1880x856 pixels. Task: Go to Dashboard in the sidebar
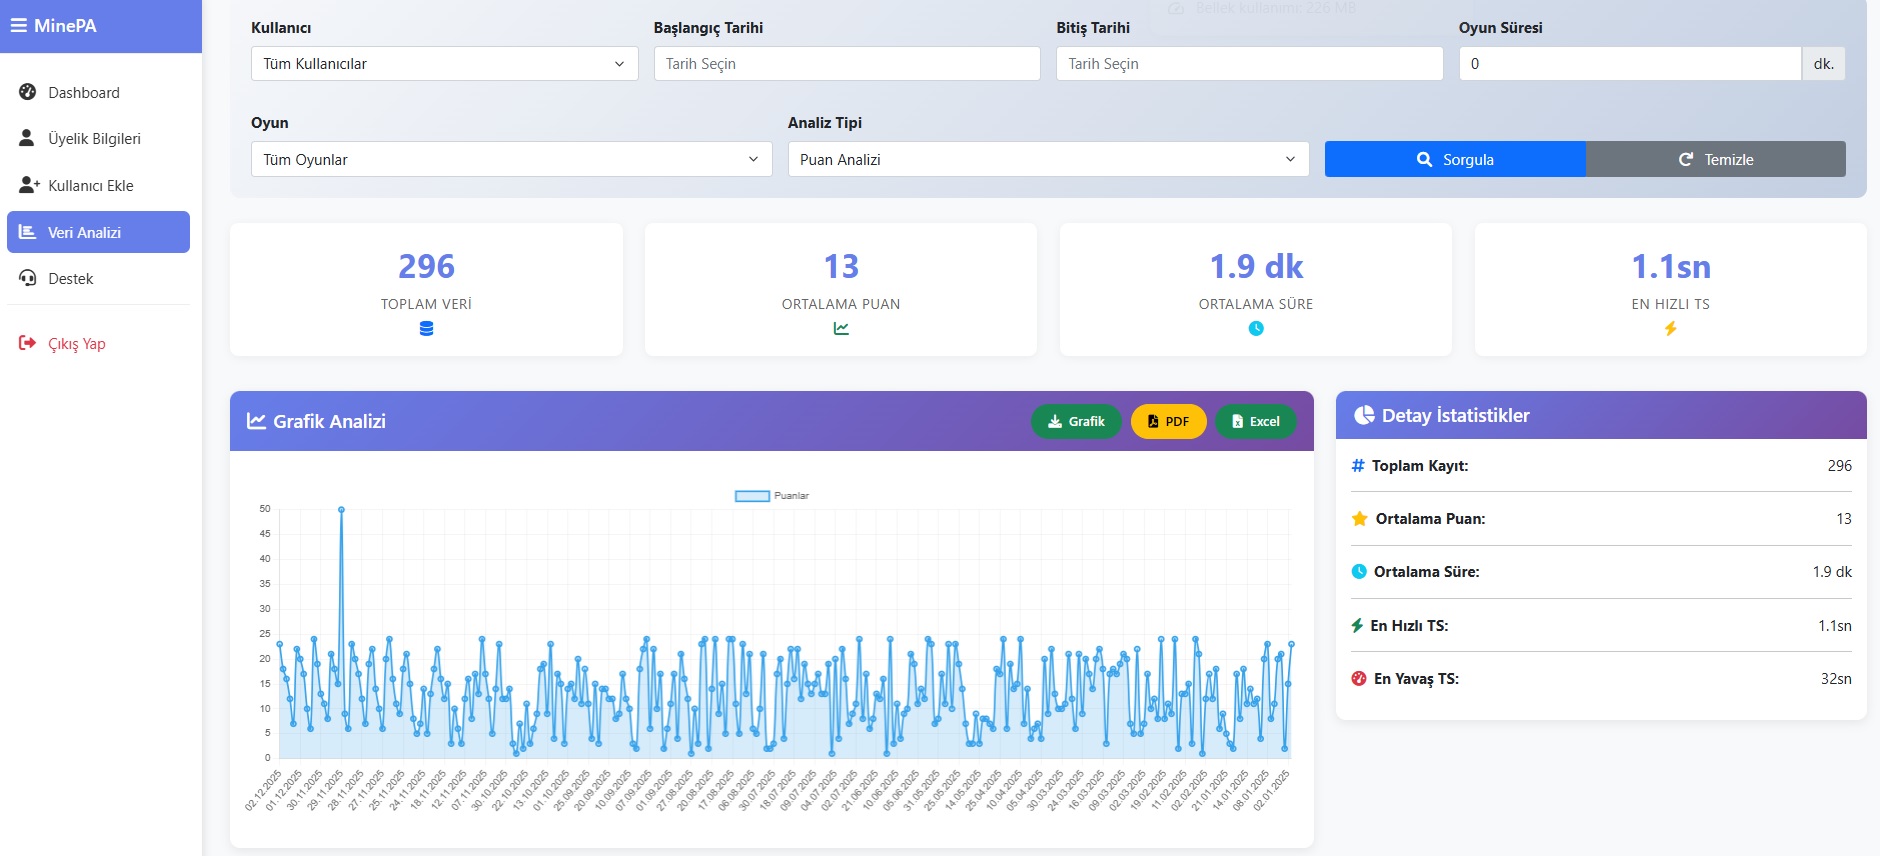pos(84,93)
